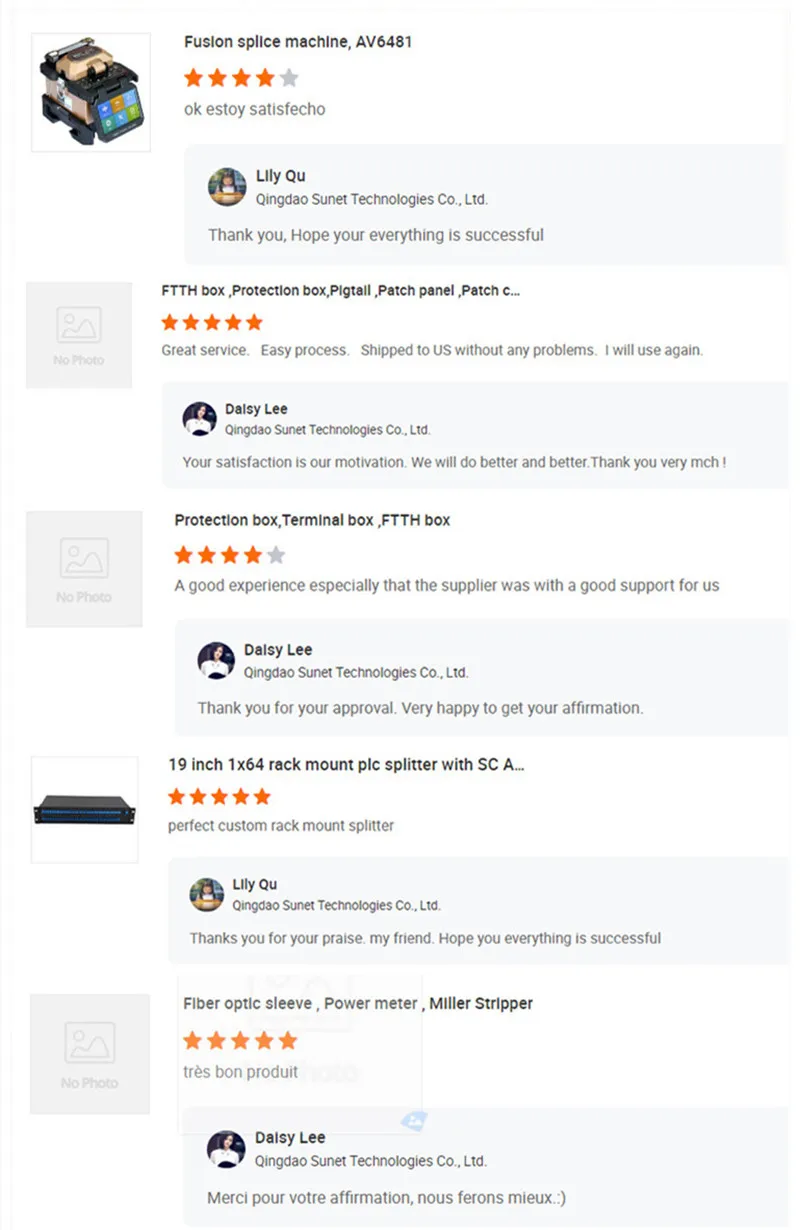Click Lily Qu's avatar in first reply

pyautogui.click(x=227, y=187)
